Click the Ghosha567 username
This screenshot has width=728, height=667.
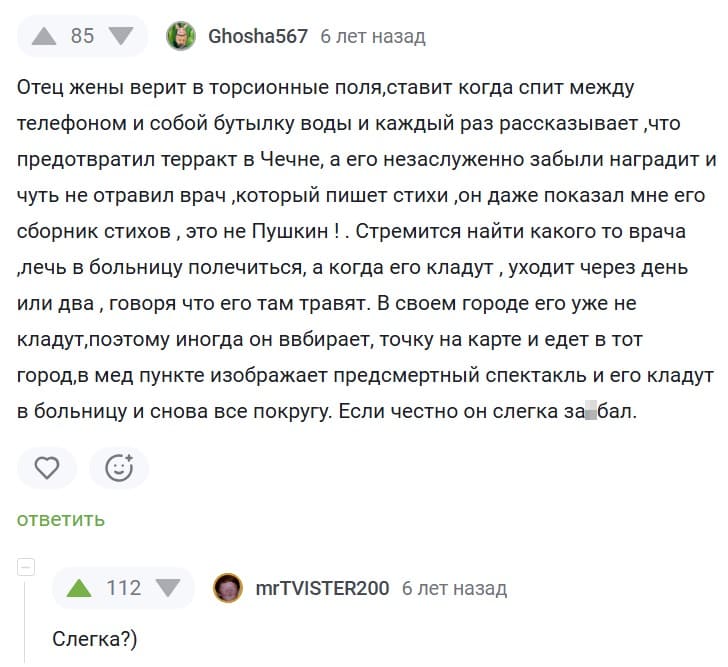click(x=257, y=37)
